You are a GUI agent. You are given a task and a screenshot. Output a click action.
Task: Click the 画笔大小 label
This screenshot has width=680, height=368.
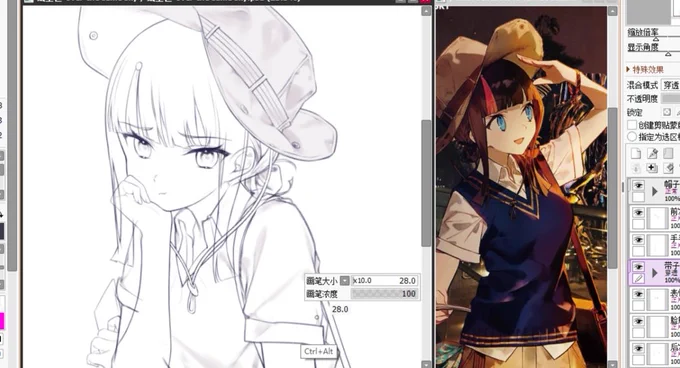click(322, 281)
